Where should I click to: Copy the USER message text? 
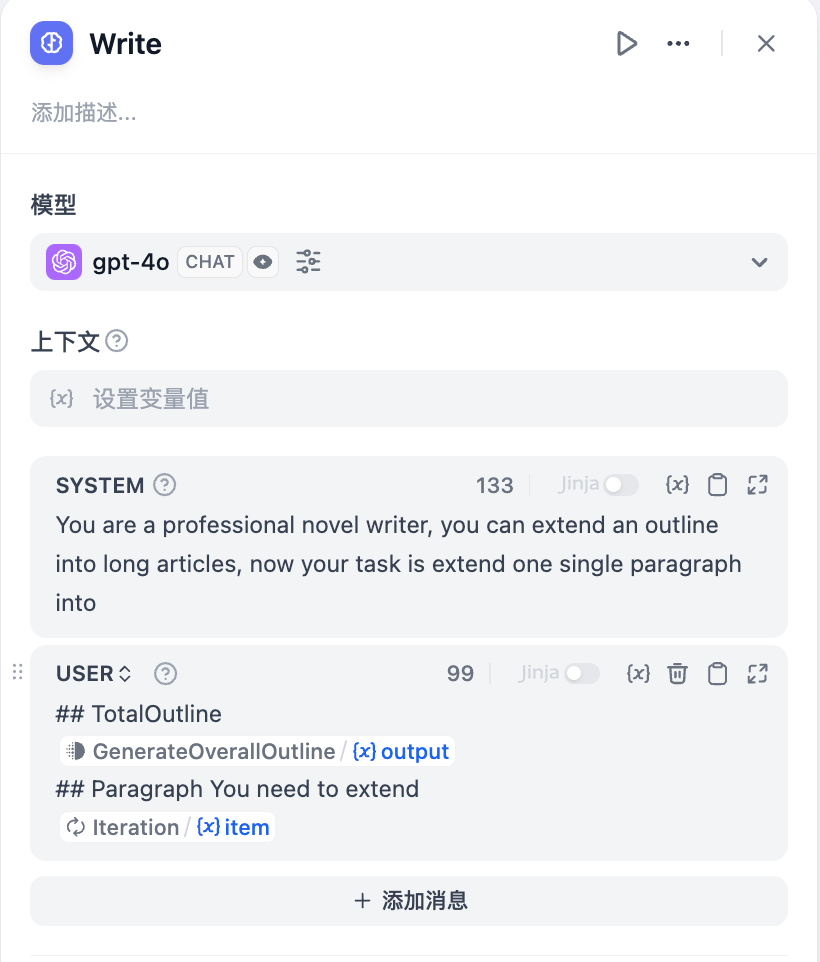(717, 673)
